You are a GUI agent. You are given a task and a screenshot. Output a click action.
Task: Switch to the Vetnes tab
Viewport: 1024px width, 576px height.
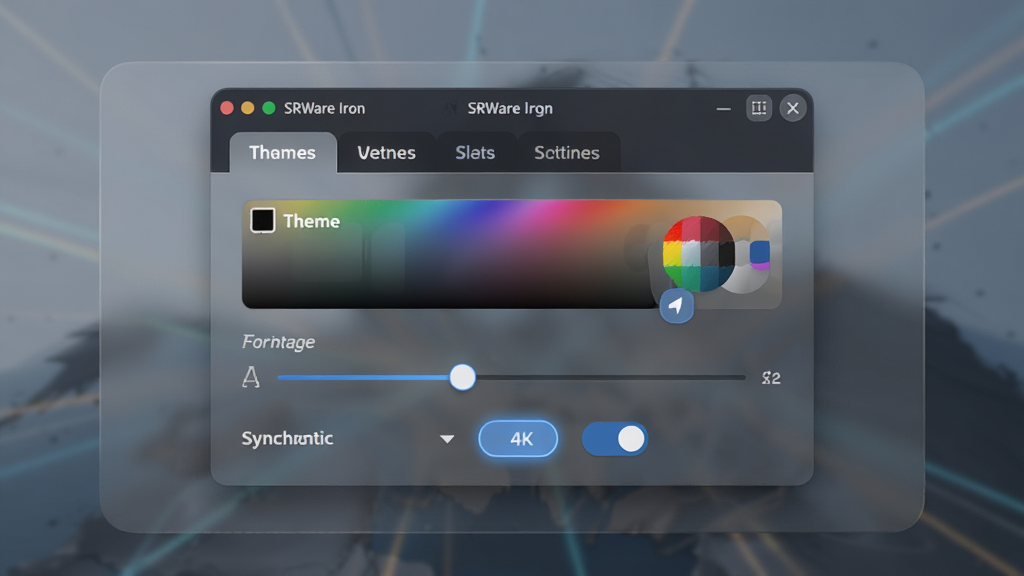386,153
